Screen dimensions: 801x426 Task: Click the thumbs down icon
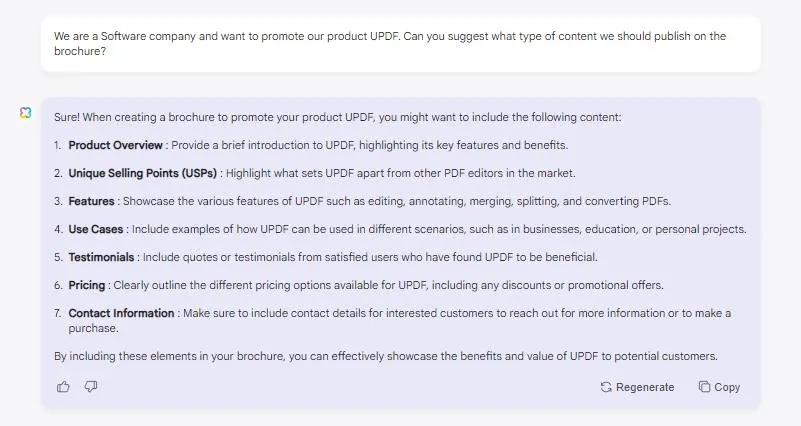(x=91, y=387)
